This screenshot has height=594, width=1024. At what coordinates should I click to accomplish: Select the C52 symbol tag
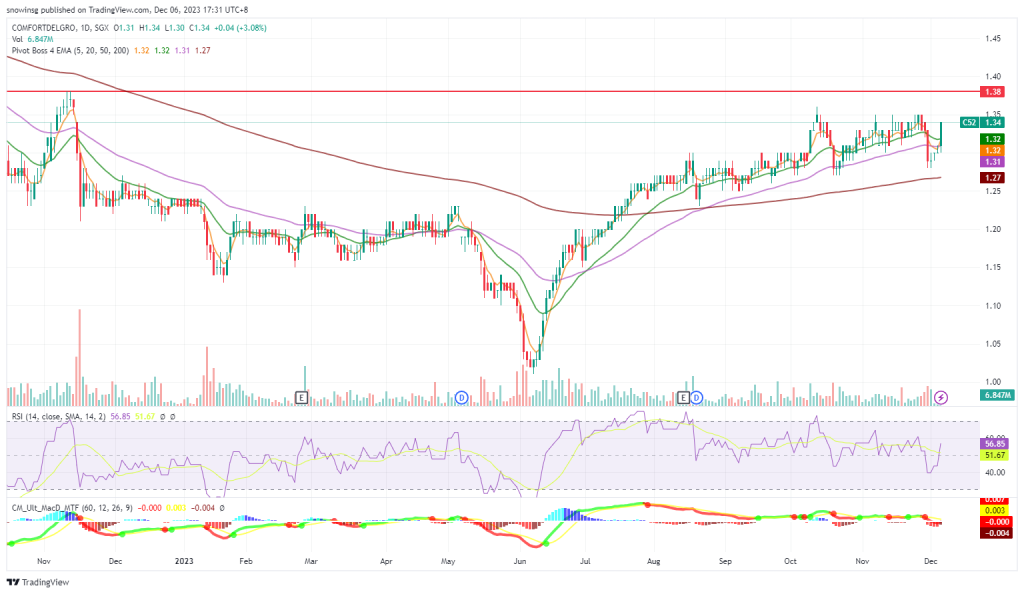[969, 122]
